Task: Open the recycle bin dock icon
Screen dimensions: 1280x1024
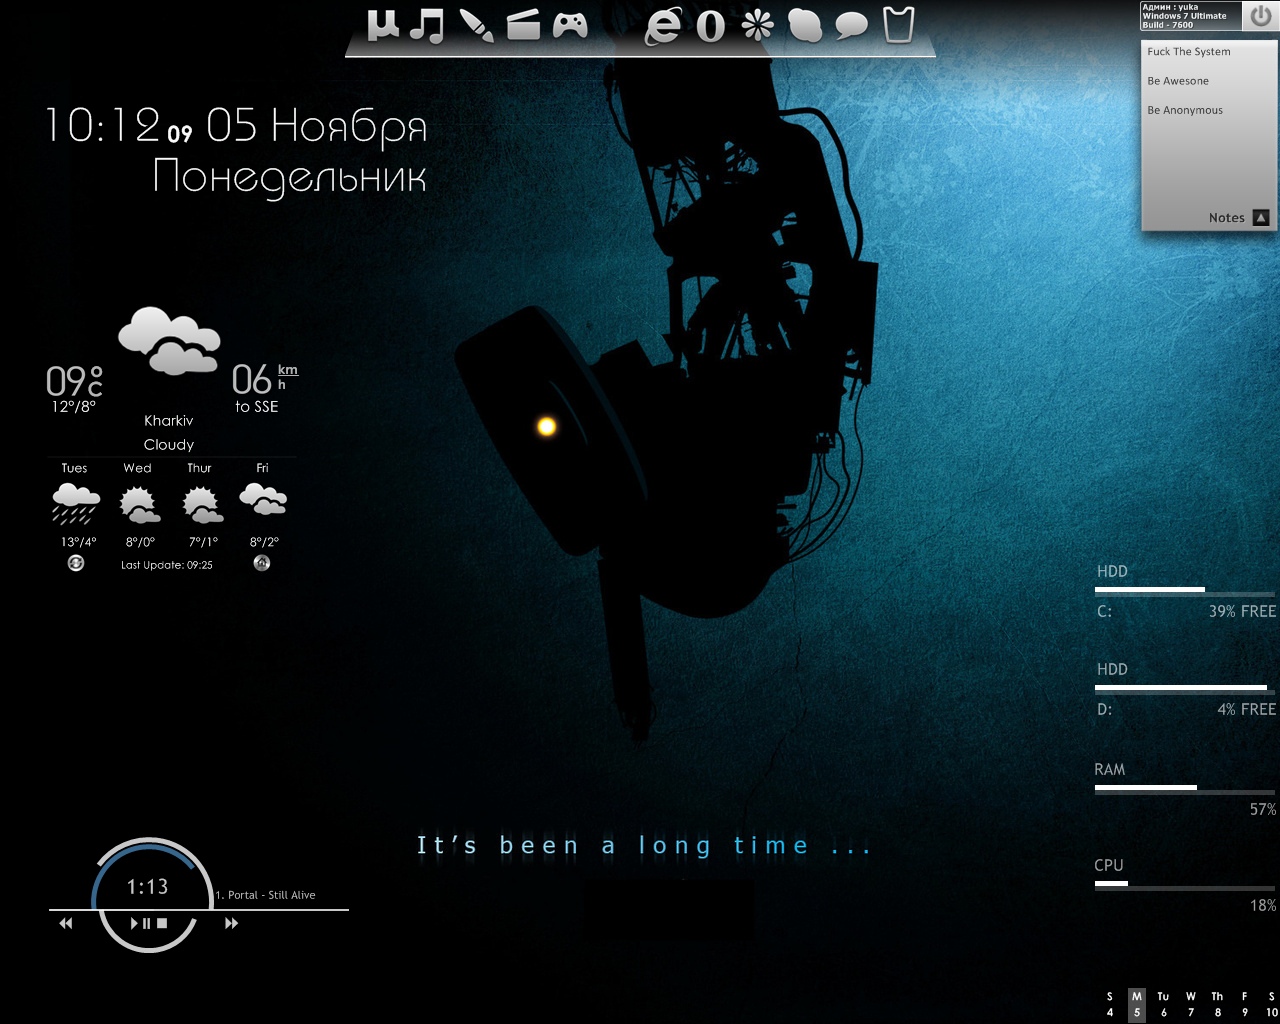Action: tap(899, 25)
